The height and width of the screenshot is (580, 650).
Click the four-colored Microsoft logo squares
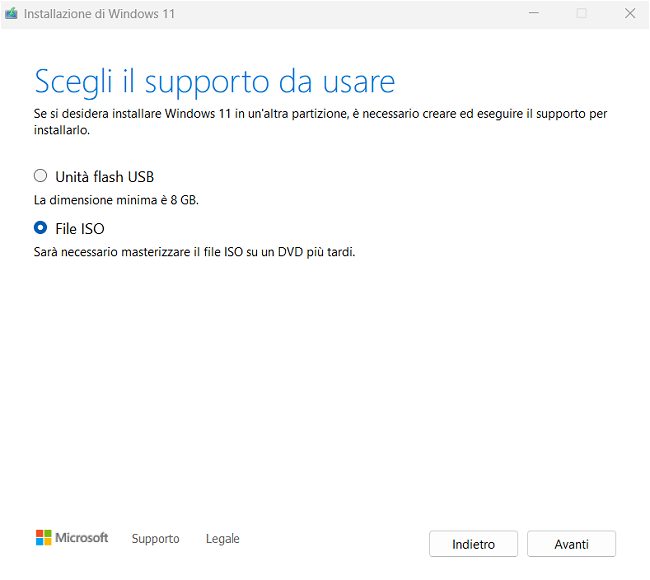tap(43, 538)
